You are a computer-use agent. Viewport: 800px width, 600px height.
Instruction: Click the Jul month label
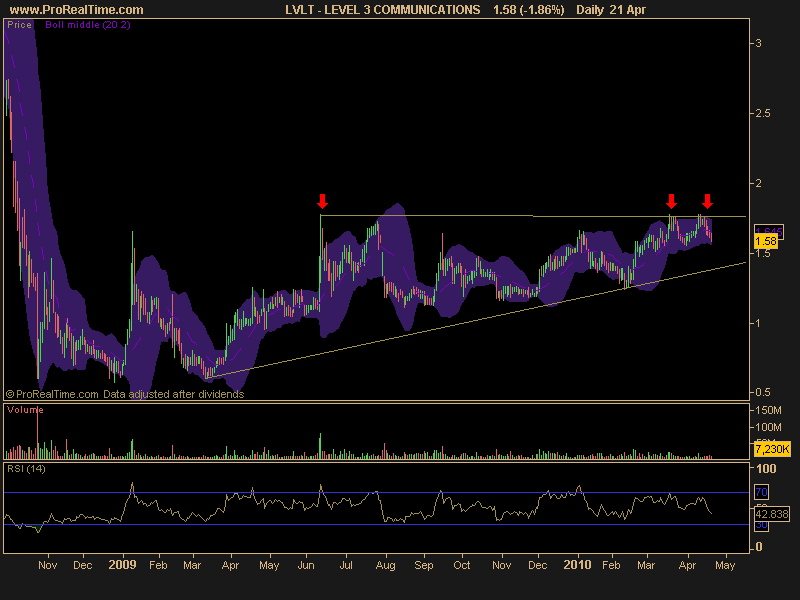tap(346, 565)
